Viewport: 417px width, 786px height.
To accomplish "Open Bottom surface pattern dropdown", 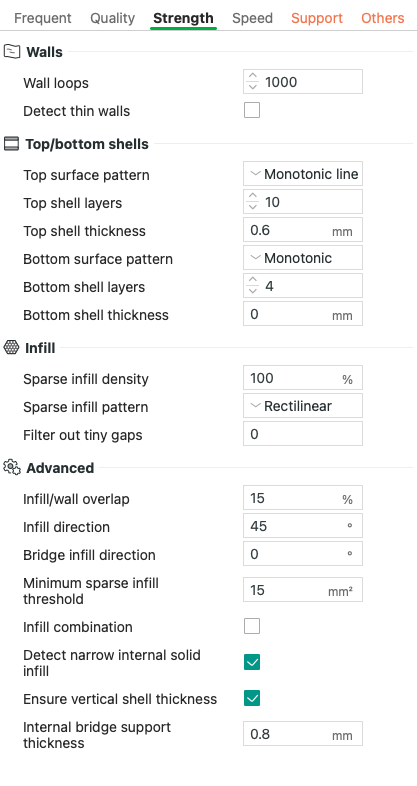I will (303, 258).
